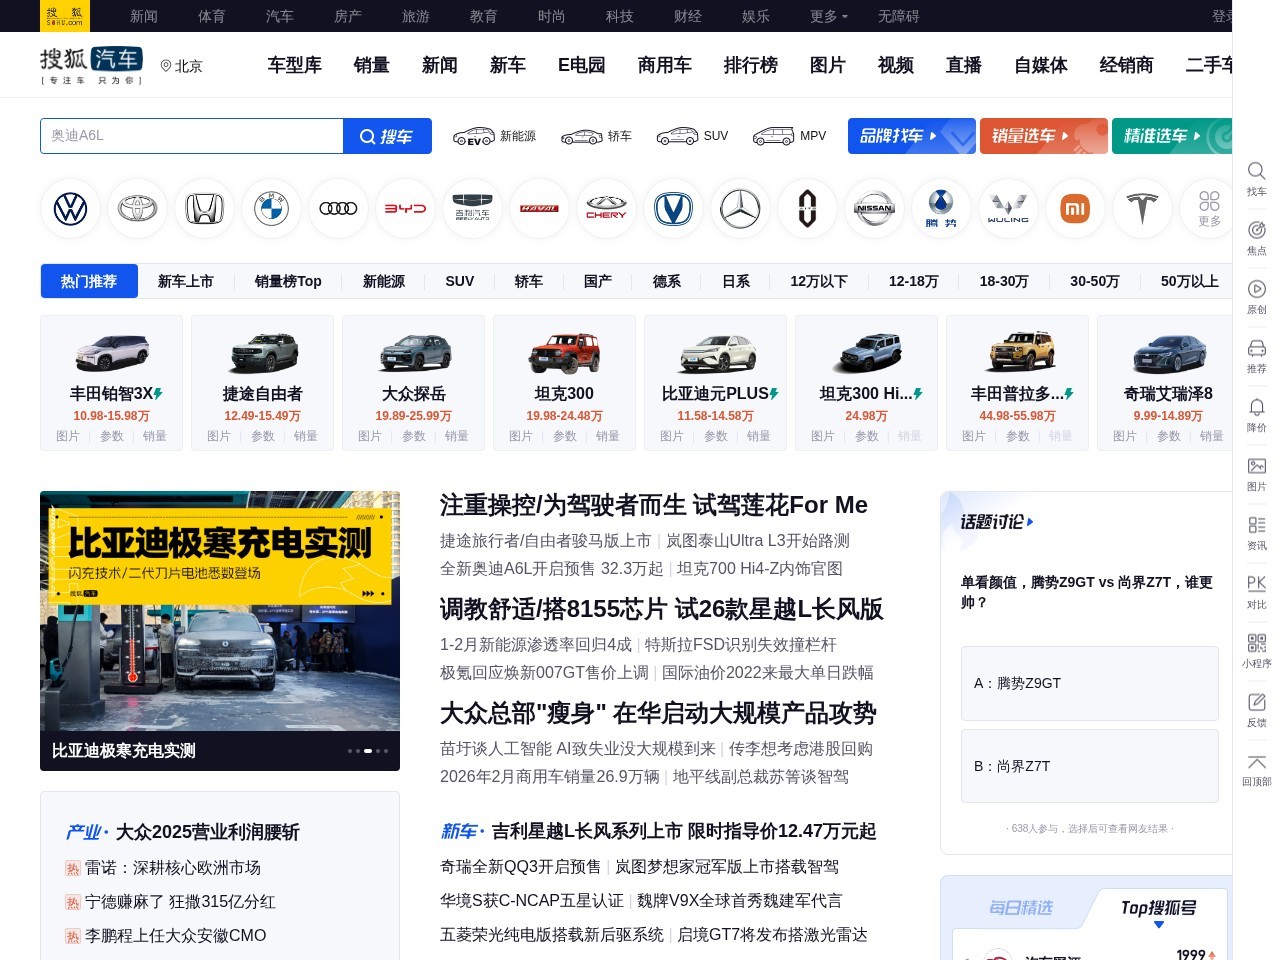Image resolution: width=1280 pixels, height=960 pixels.
Task: Click the blue 搜车 search button
Action: point(387,136)
